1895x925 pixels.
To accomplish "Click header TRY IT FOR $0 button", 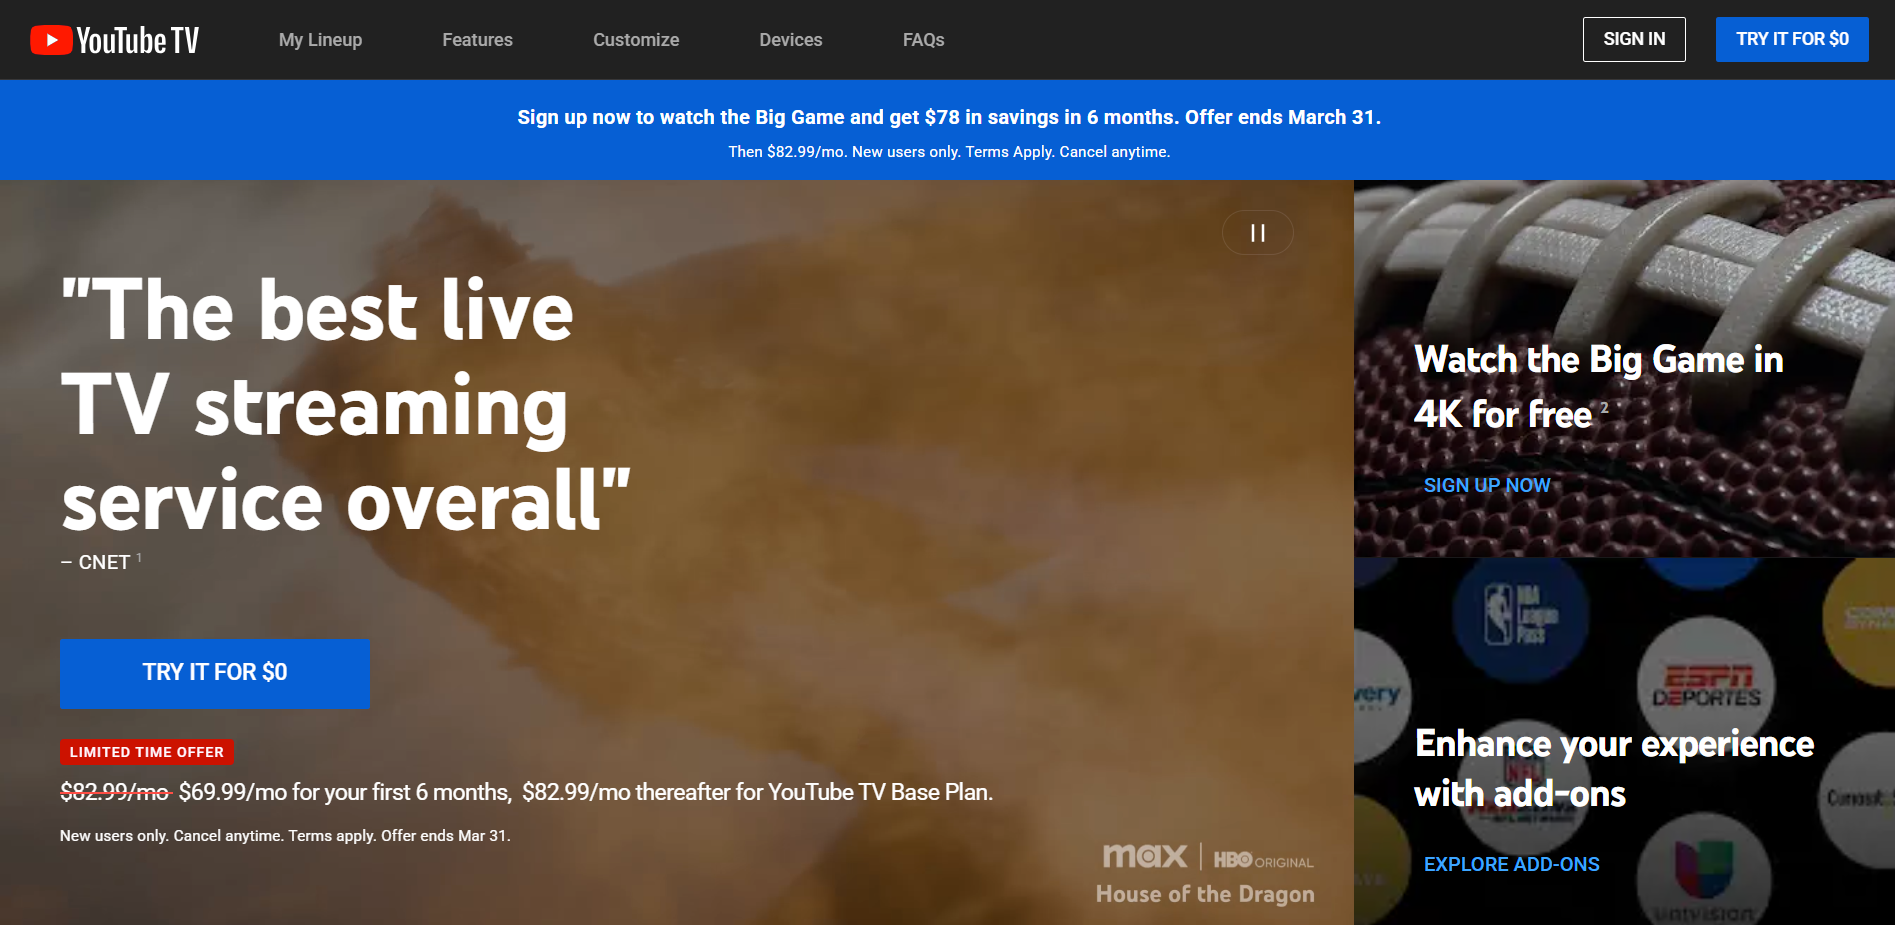I will [1792, 39].
